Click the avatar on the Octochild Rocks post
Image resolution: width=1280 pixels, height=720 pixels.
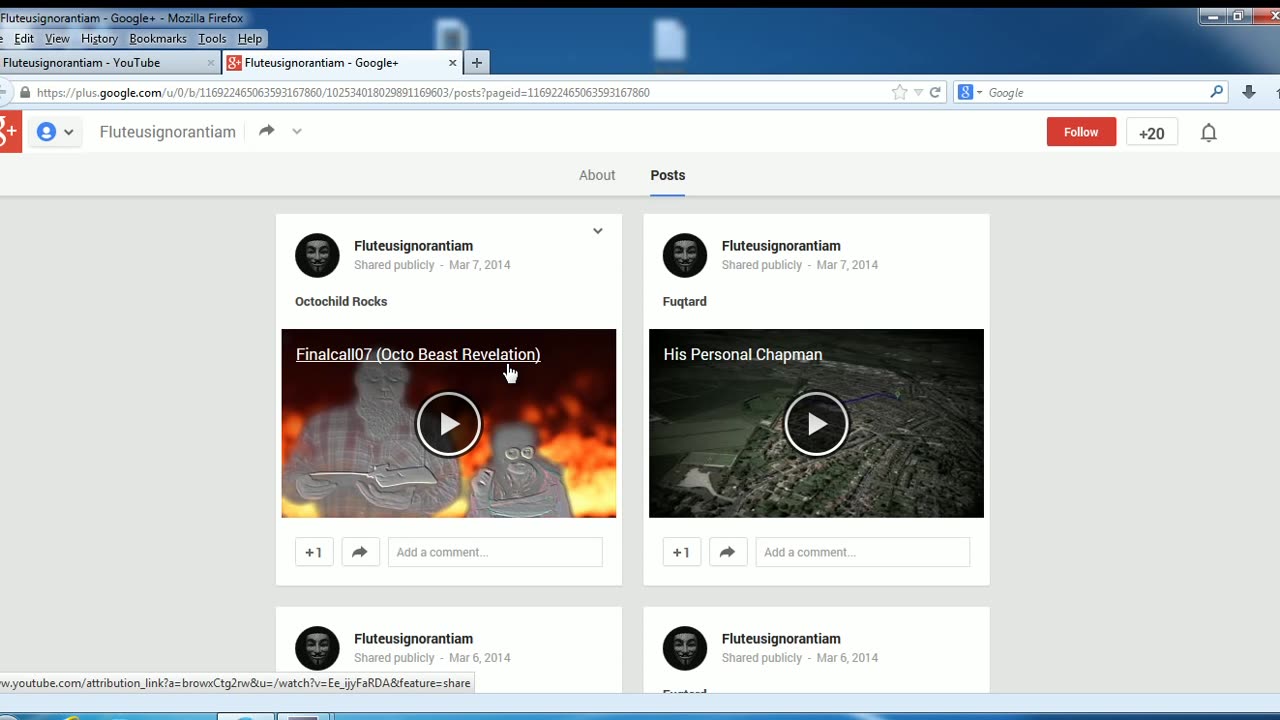(317, 256)
